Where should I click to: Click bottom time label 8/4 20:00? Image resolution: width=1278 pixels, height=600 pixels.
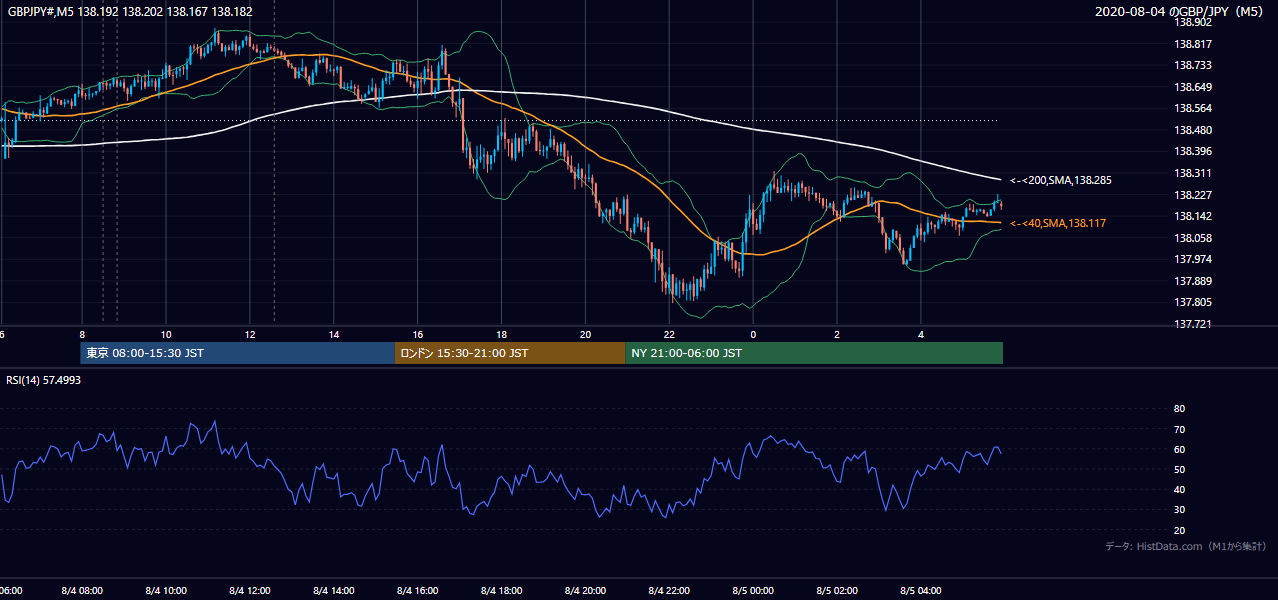click(585, 591)
